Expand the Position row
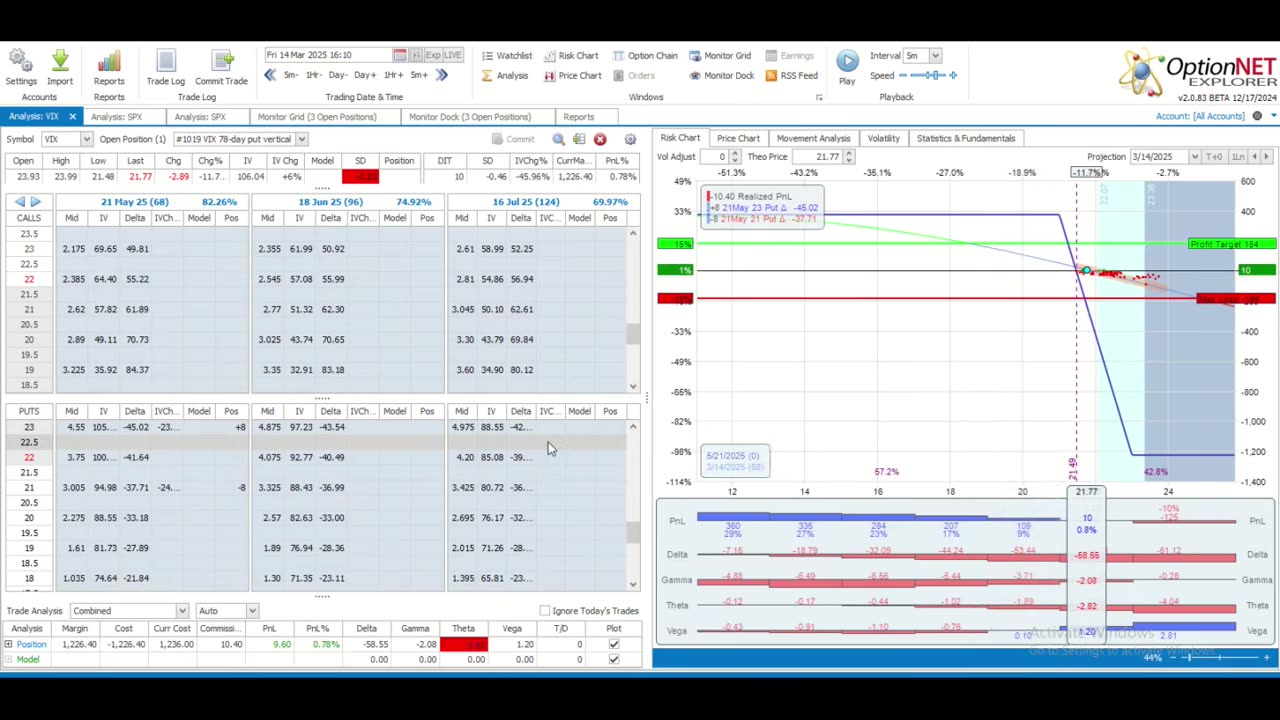Viewport: 1280px width, 720px height. tap(8, 645)
